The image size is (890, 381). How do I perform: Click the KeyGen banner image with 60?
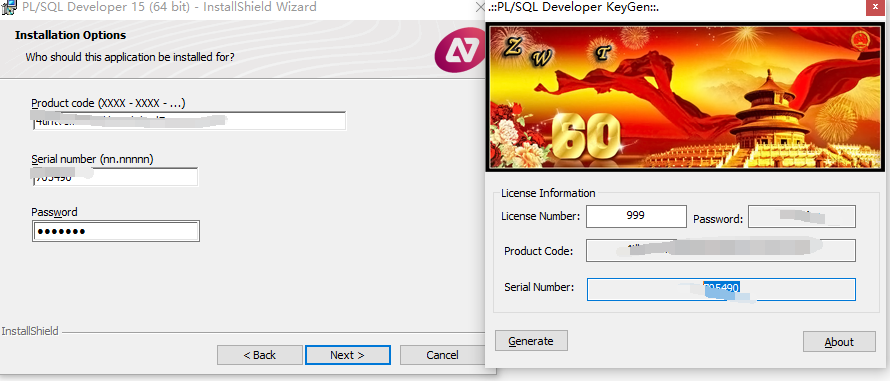(685, 97)
